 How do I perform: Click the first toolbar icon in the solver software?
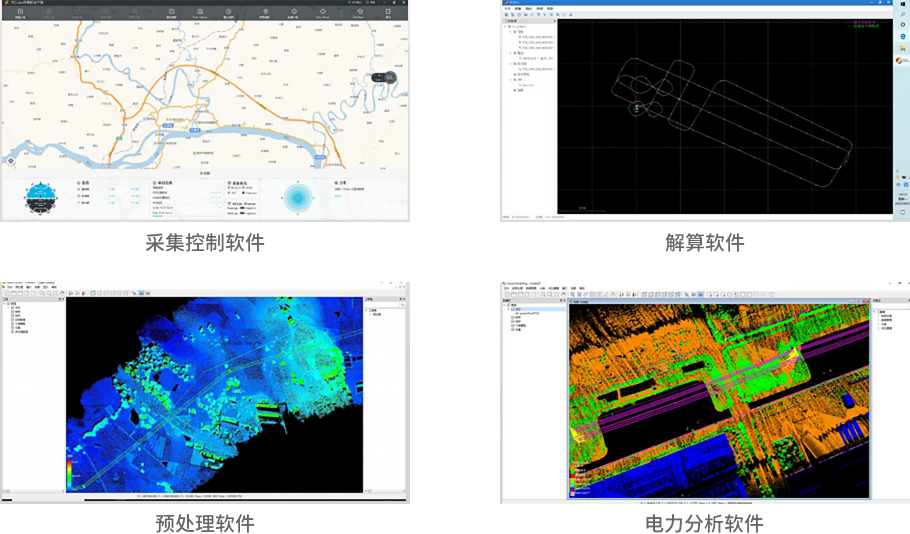pyautogui.click(x=506, y=15)
